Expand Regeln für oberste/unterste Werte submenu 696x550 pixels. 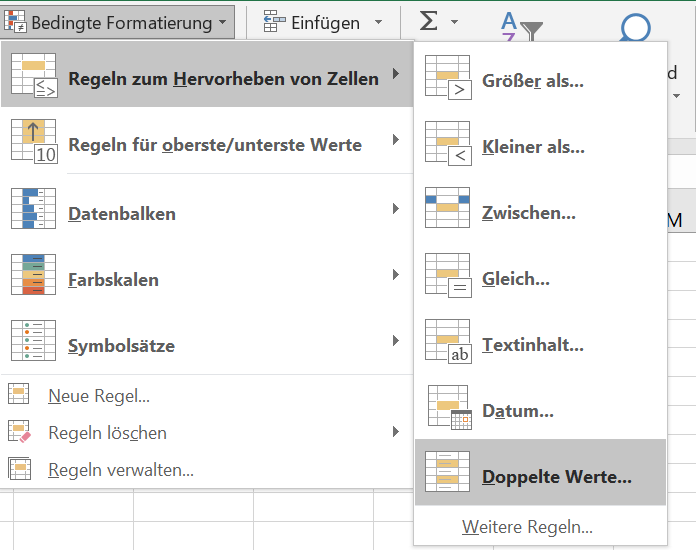pos(207,140)
